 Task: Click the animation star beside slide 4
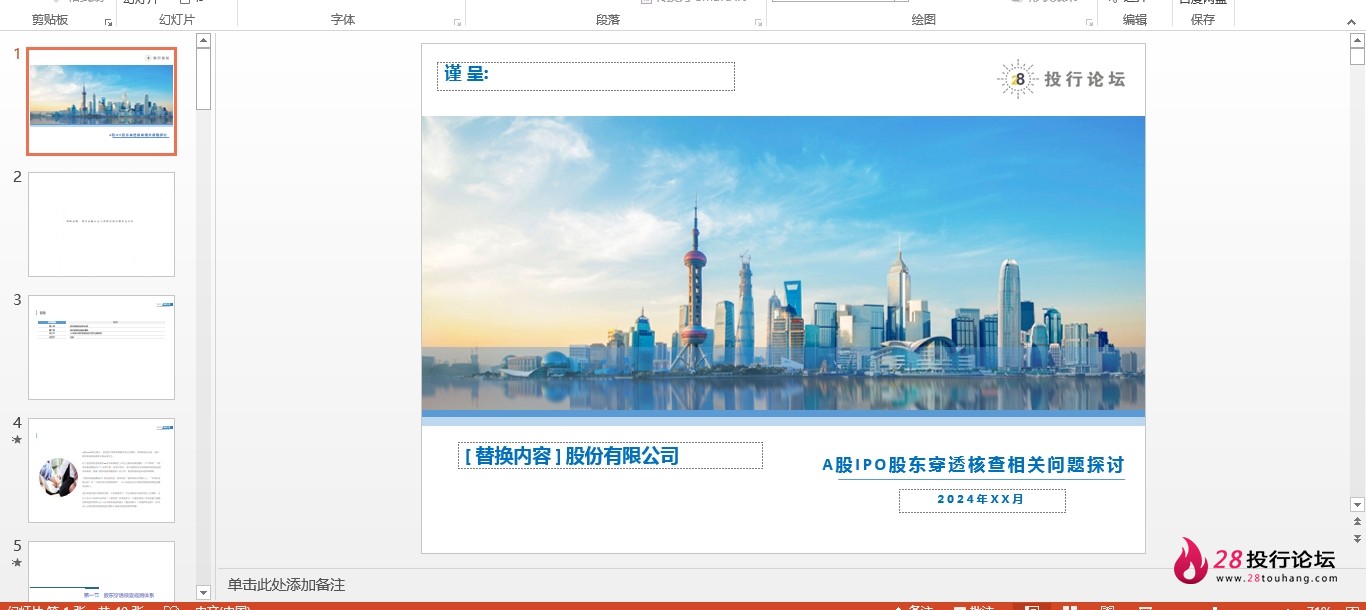coord(16,440)
